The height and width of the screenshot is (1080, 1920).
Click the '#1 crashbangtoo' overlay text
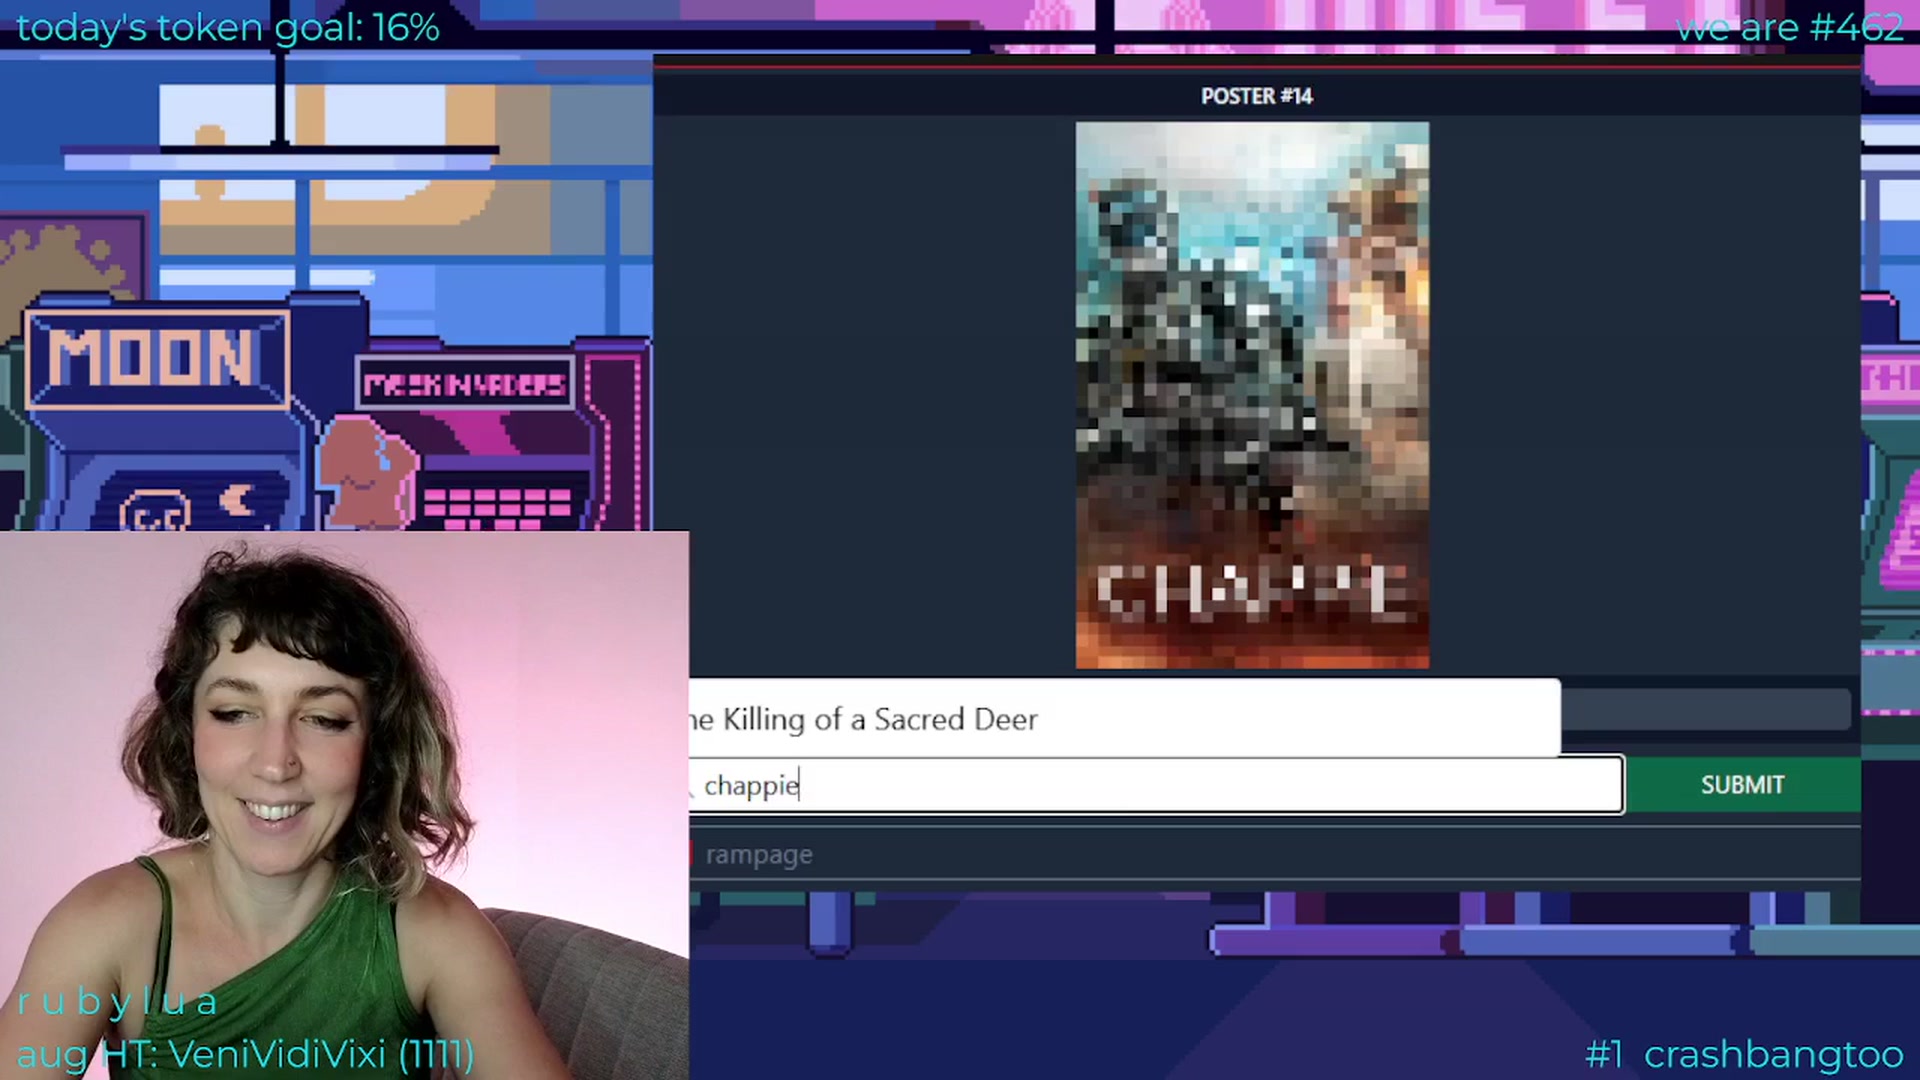tap(1744, 1054)
